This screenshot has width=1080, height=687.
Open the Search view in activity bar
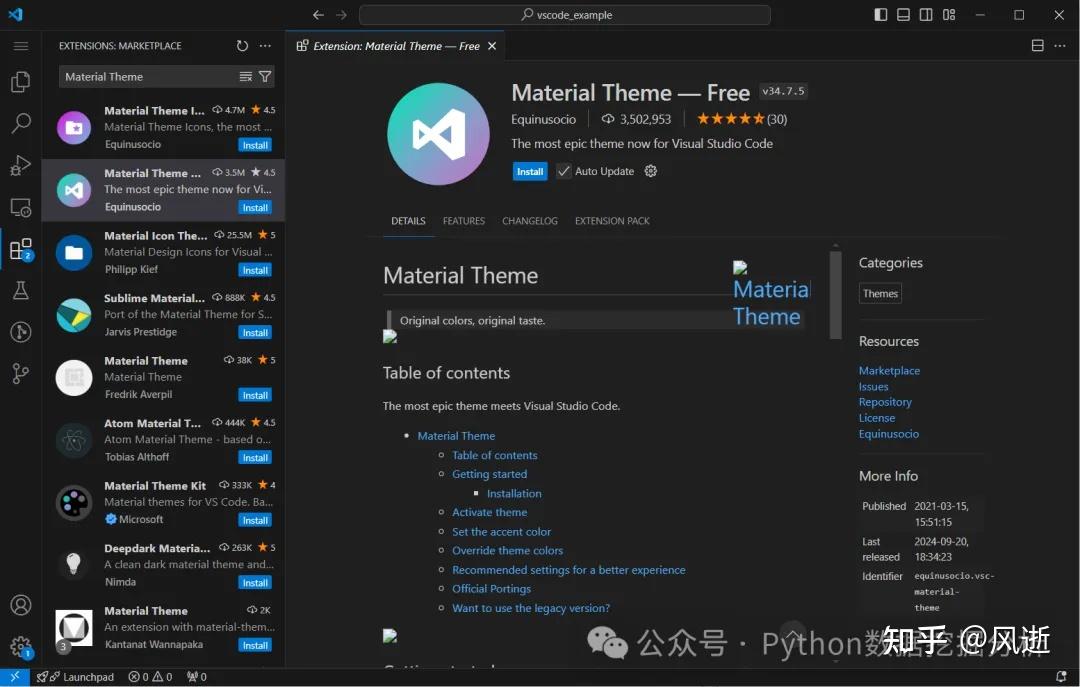[21, 123]
